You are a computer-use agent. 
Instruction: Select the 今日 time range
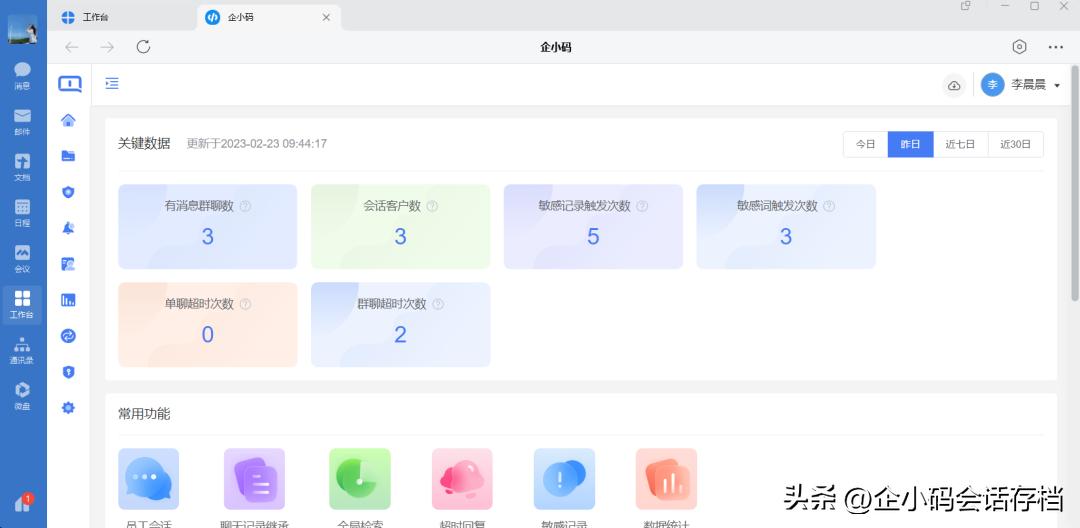866,145
